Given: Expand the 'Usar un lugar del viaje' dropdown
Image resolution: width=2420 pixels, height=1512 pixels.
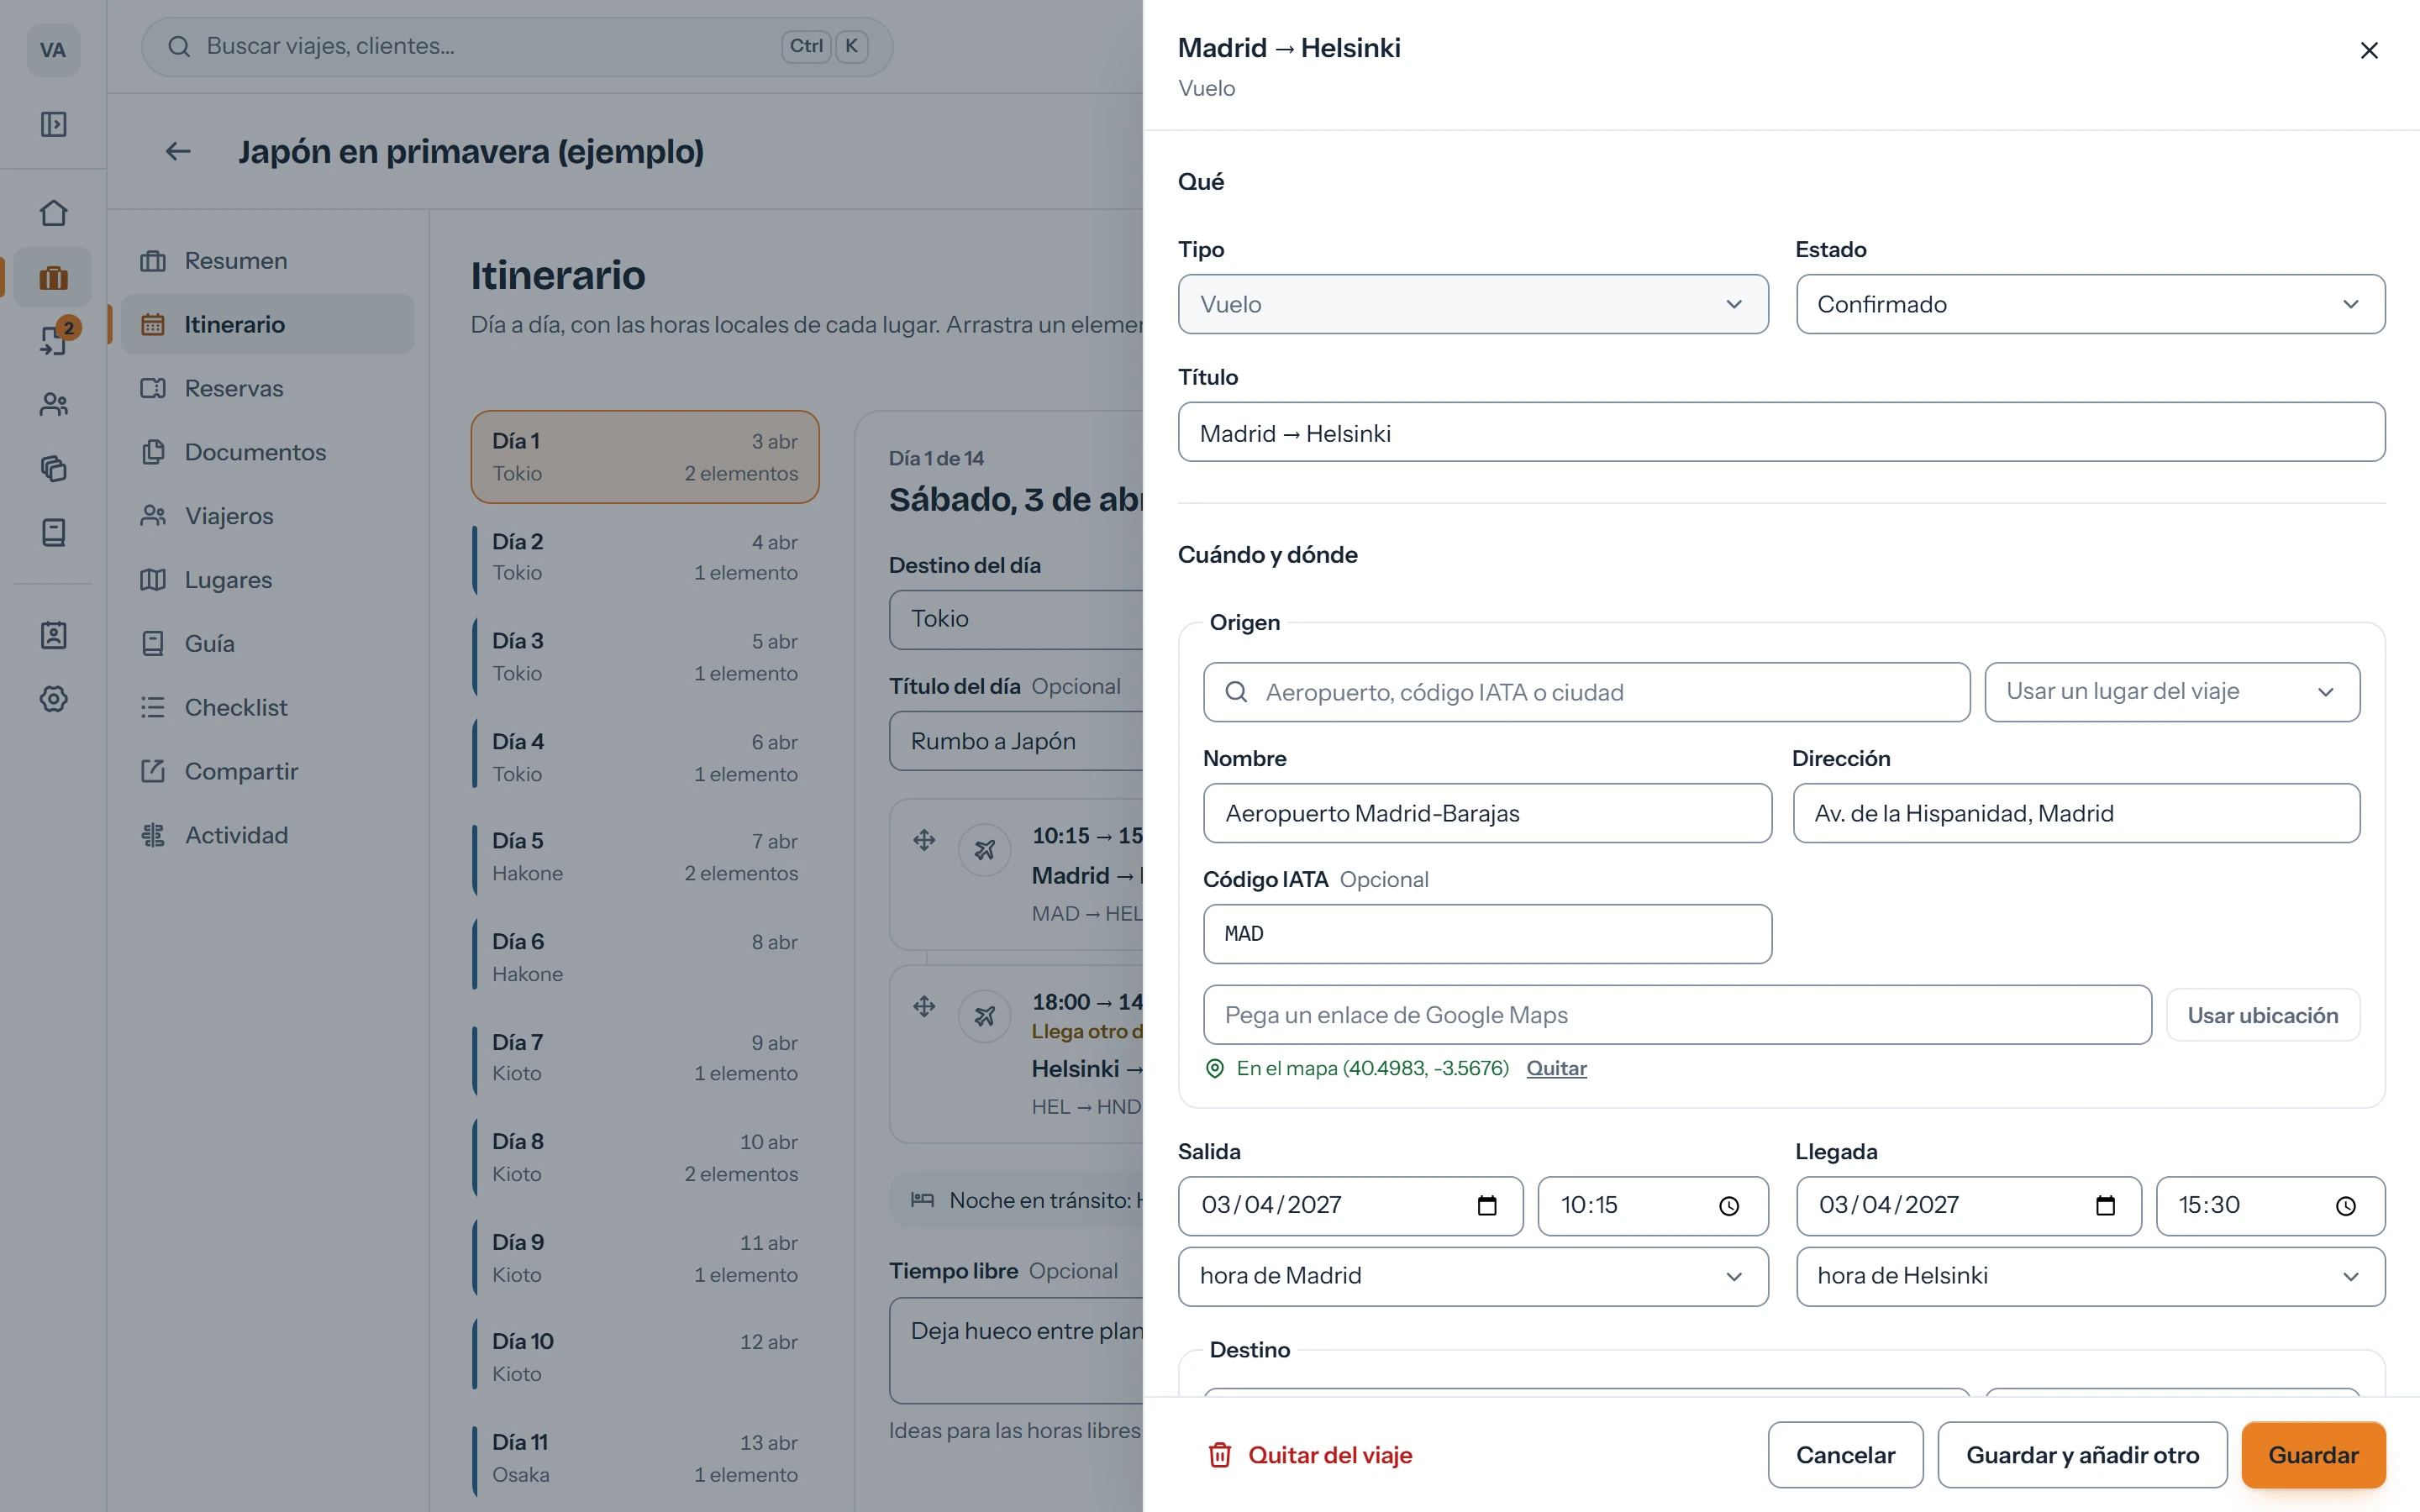Looking at the screenshot, I should point(2172,692).
